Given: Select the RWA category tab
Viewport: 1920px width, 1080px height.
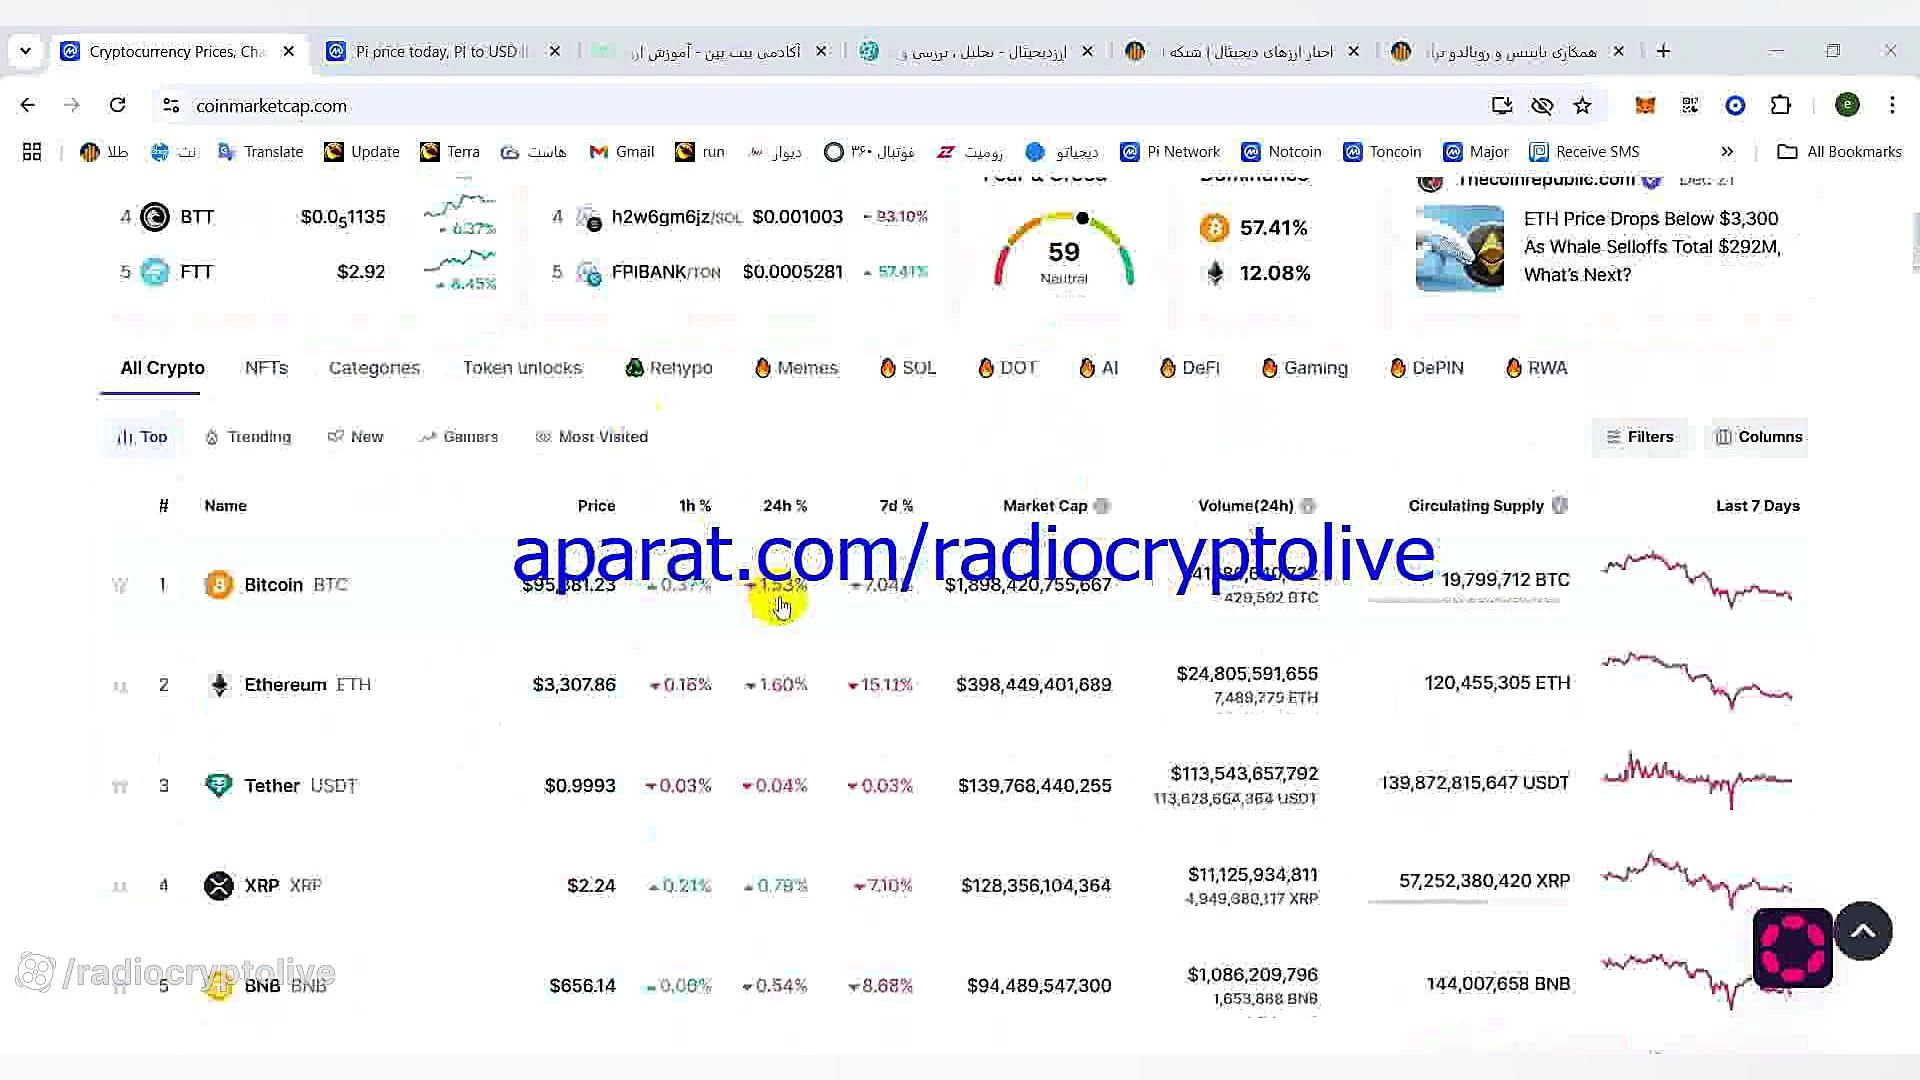Looking at the screenshot, I should (1536, 368).
